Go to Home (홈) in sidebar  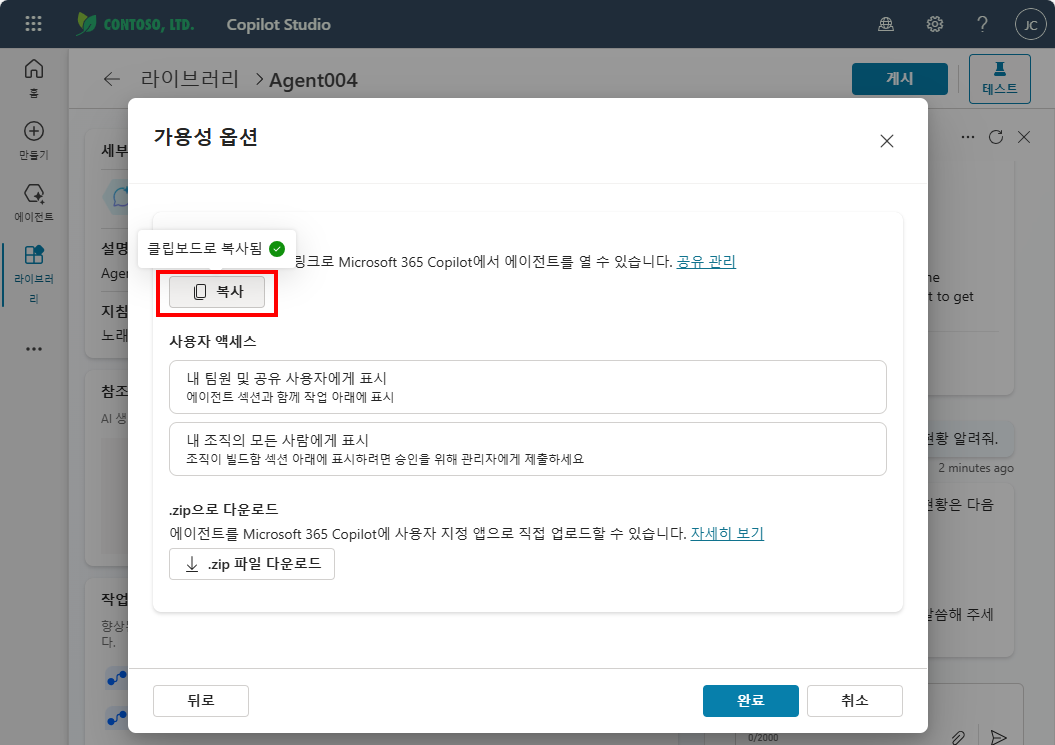(x=34, y=78)
